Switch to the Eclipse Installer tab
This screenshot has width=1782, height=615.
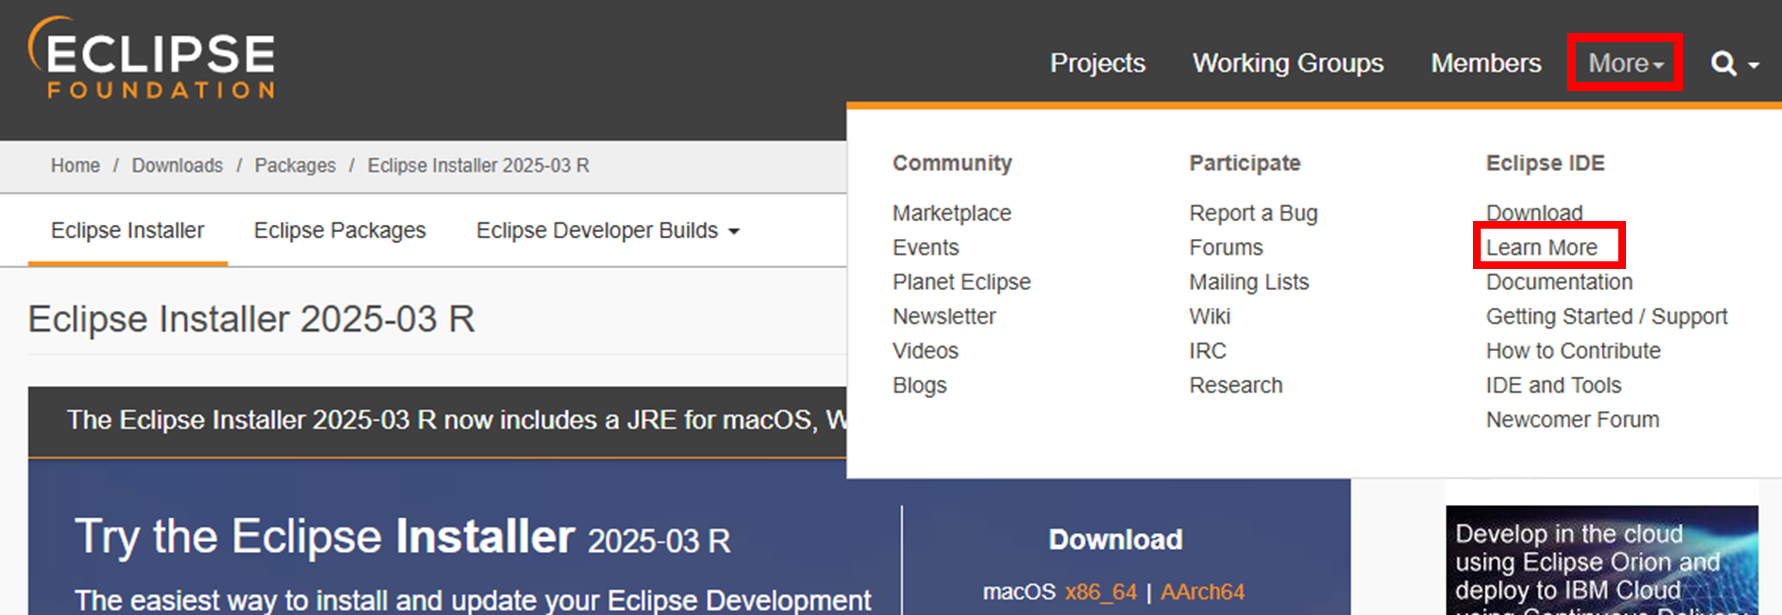127,230
